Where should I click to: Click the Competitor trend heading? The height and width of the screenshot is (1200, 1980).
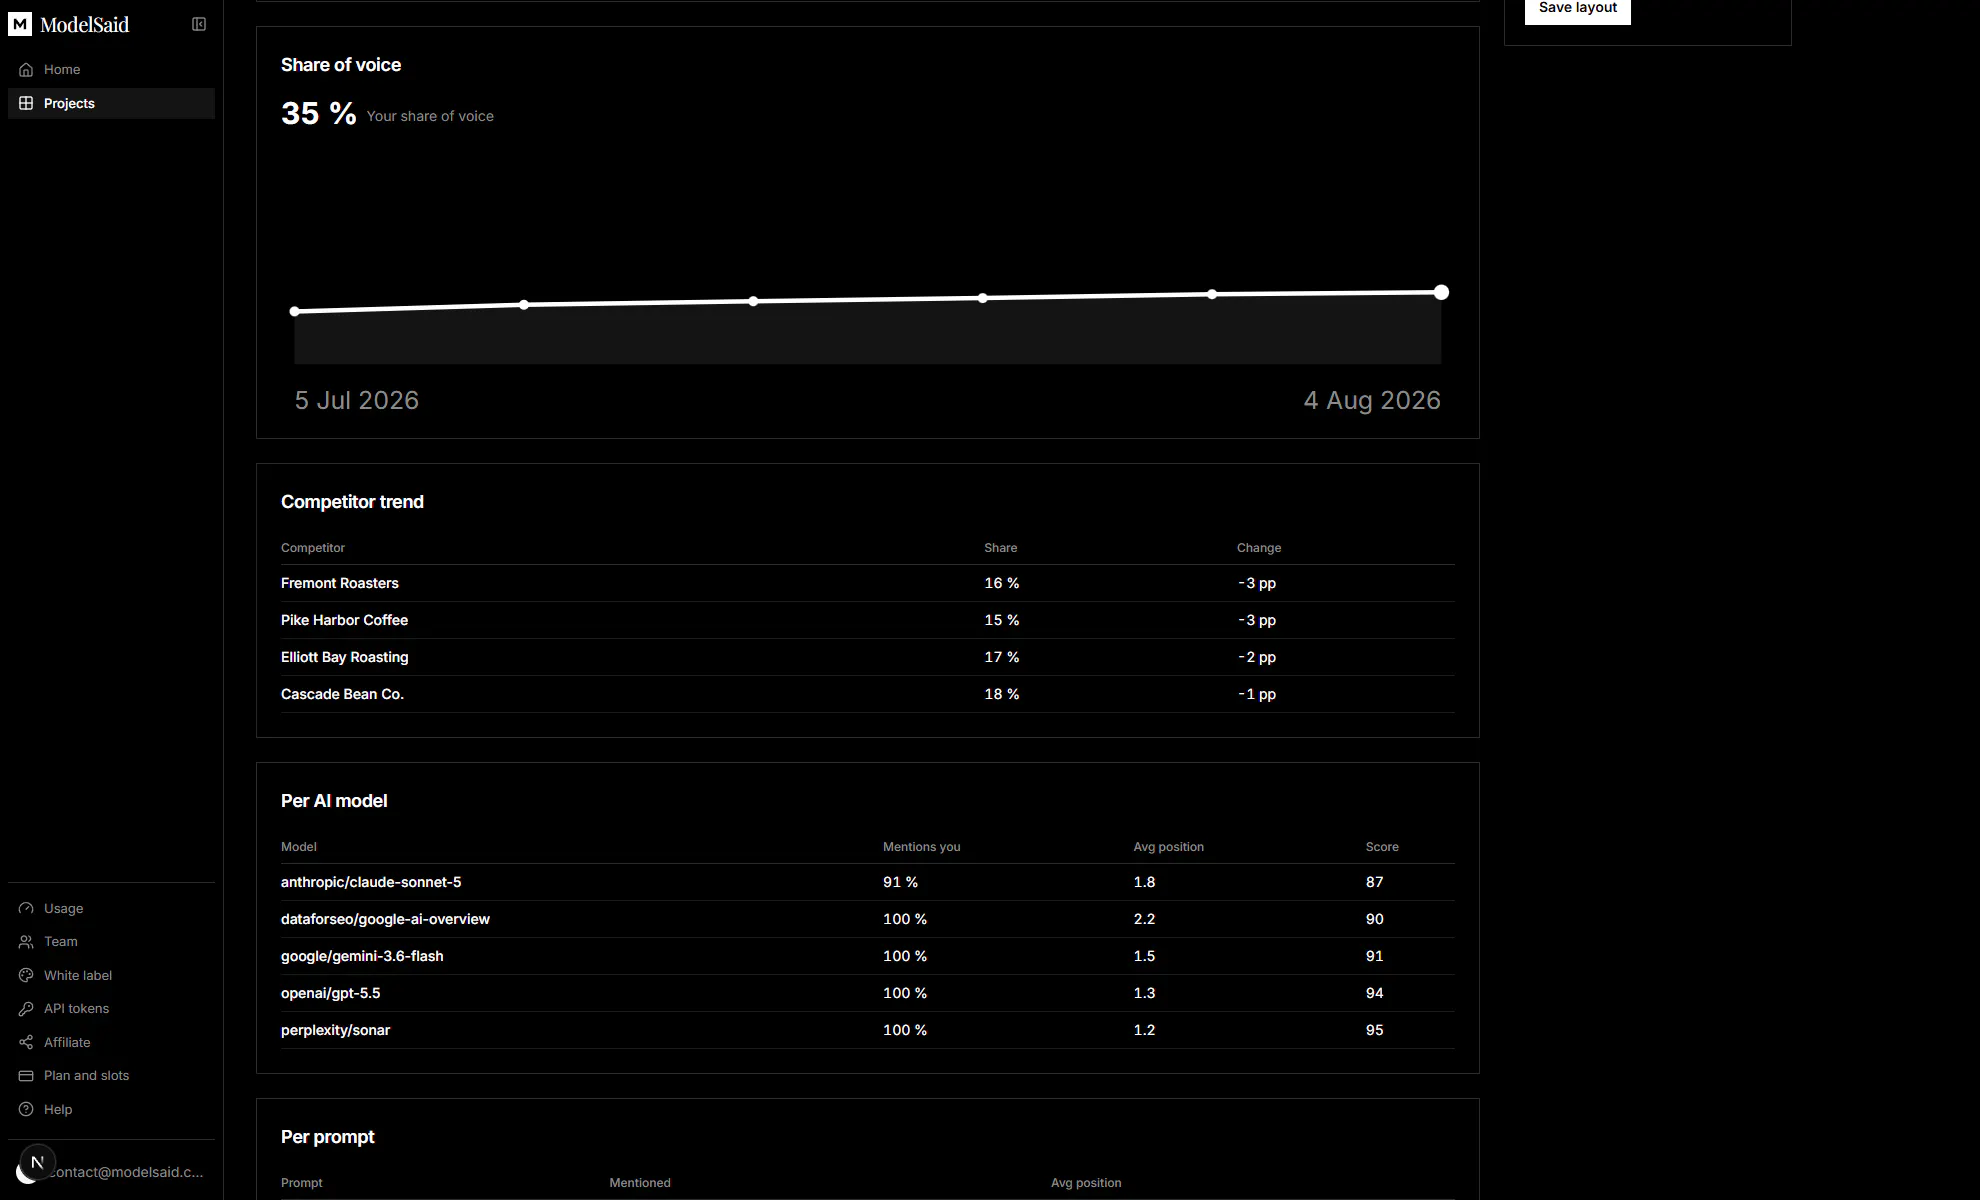coord(352,502)
